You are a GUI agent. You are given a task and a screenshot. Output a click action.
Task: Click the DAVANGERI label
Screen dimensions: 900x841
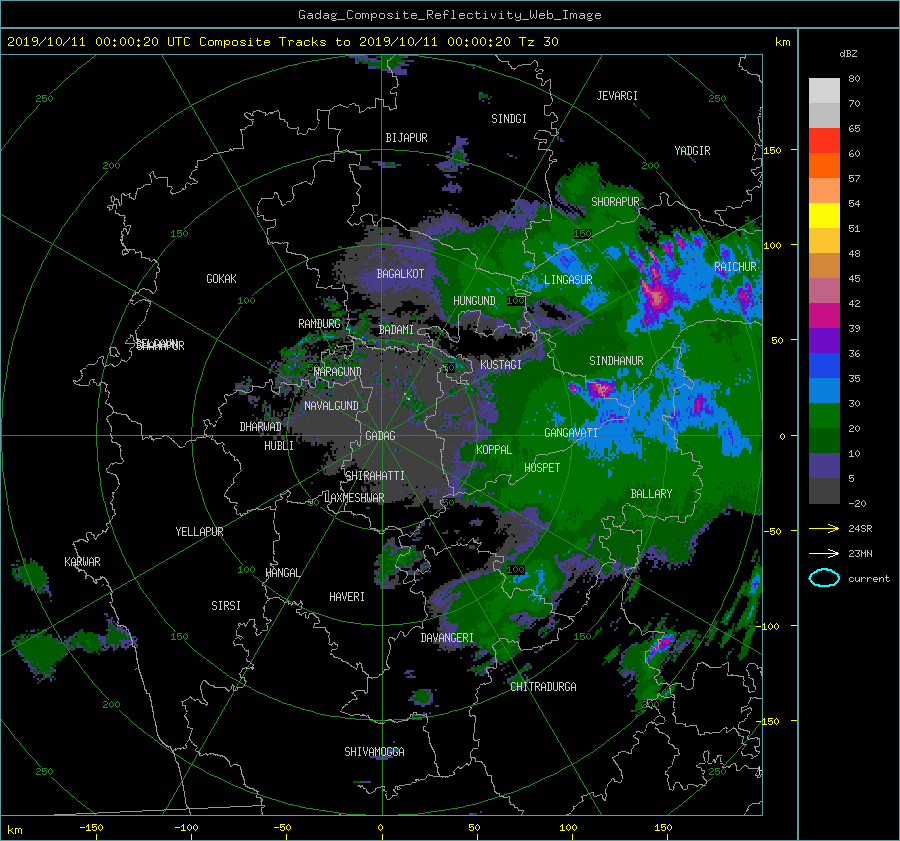pyautogui.click(x=447, y=638)
